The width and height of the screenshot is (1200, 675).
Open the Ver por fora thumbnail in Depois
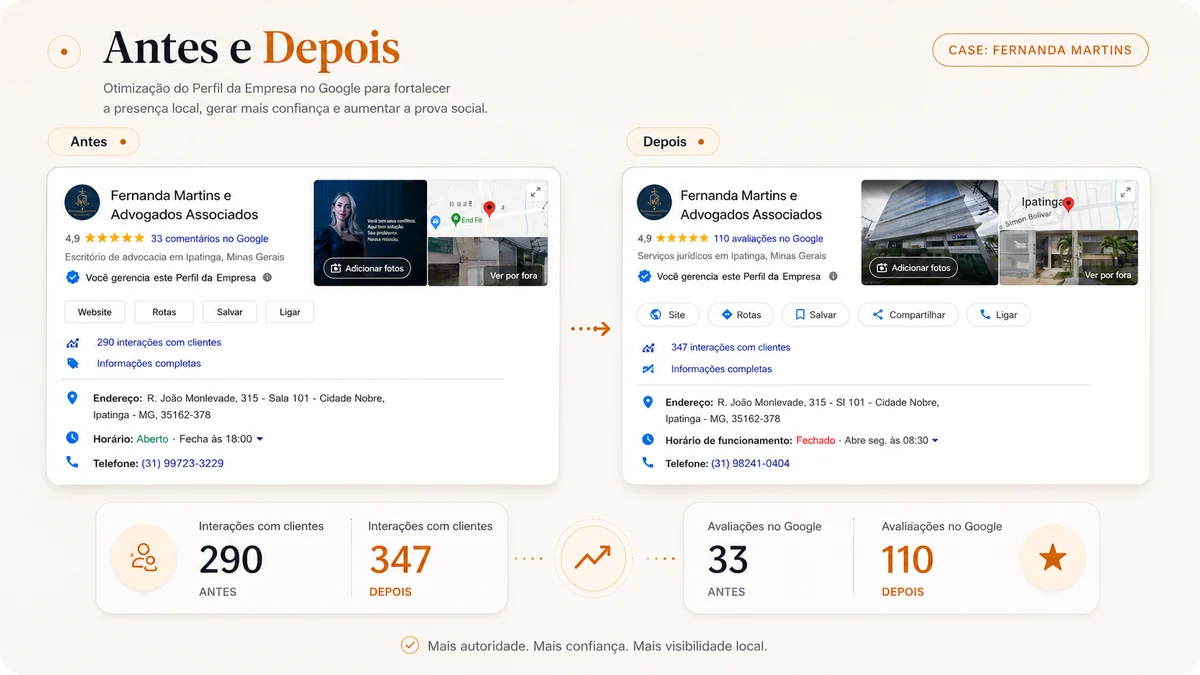[x=1069, y=258]
